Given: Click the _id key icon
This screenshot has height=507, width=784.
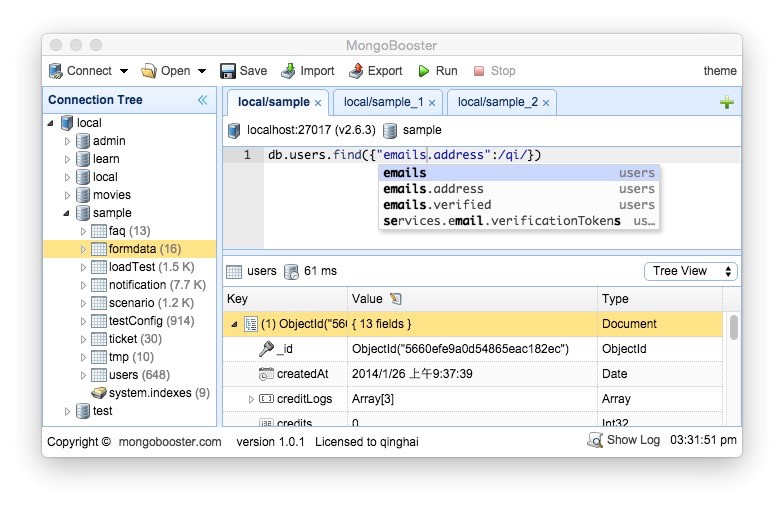Looking at the screenshot, I should click(266, 348).
